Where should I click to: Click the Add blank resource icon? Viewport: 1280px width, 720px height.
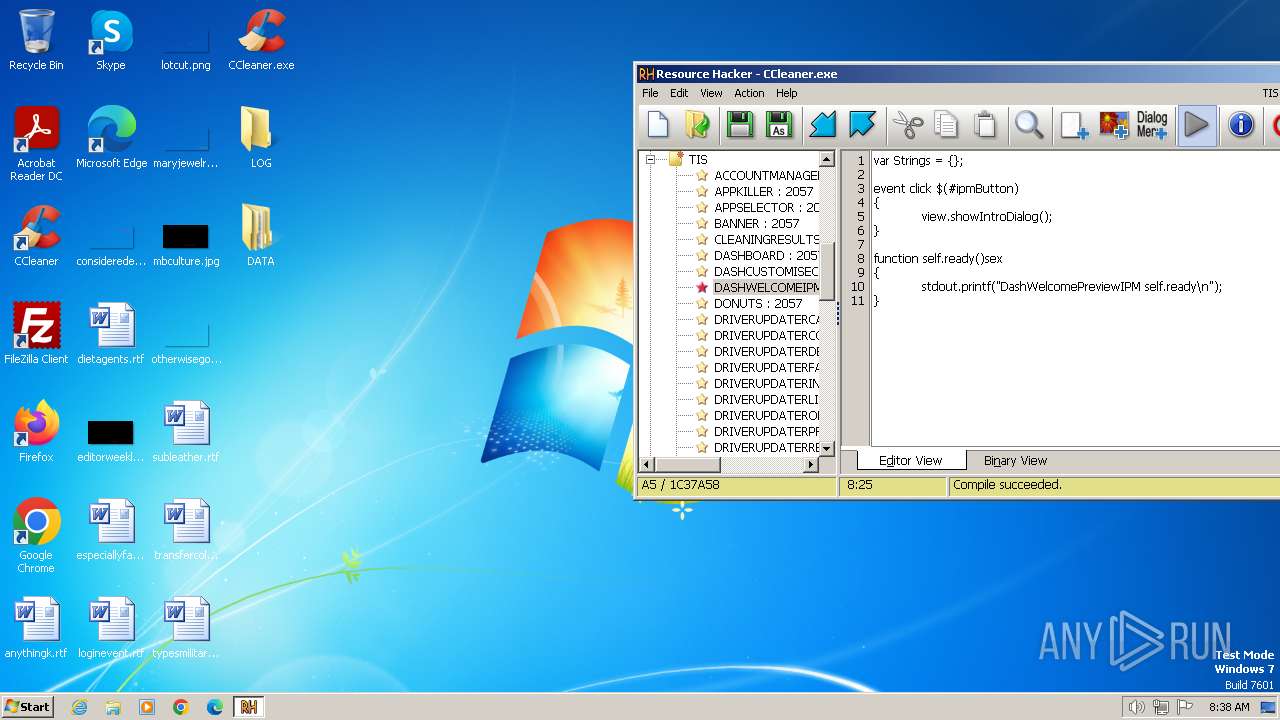pos(1074,125)
